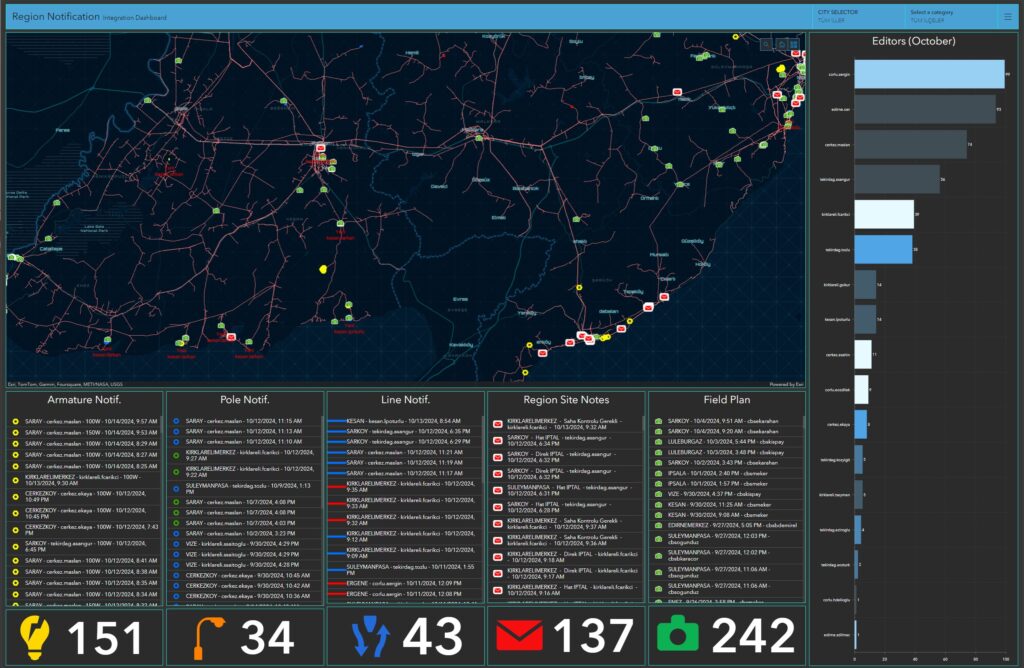Click the 151 armature count indicator

104,638
